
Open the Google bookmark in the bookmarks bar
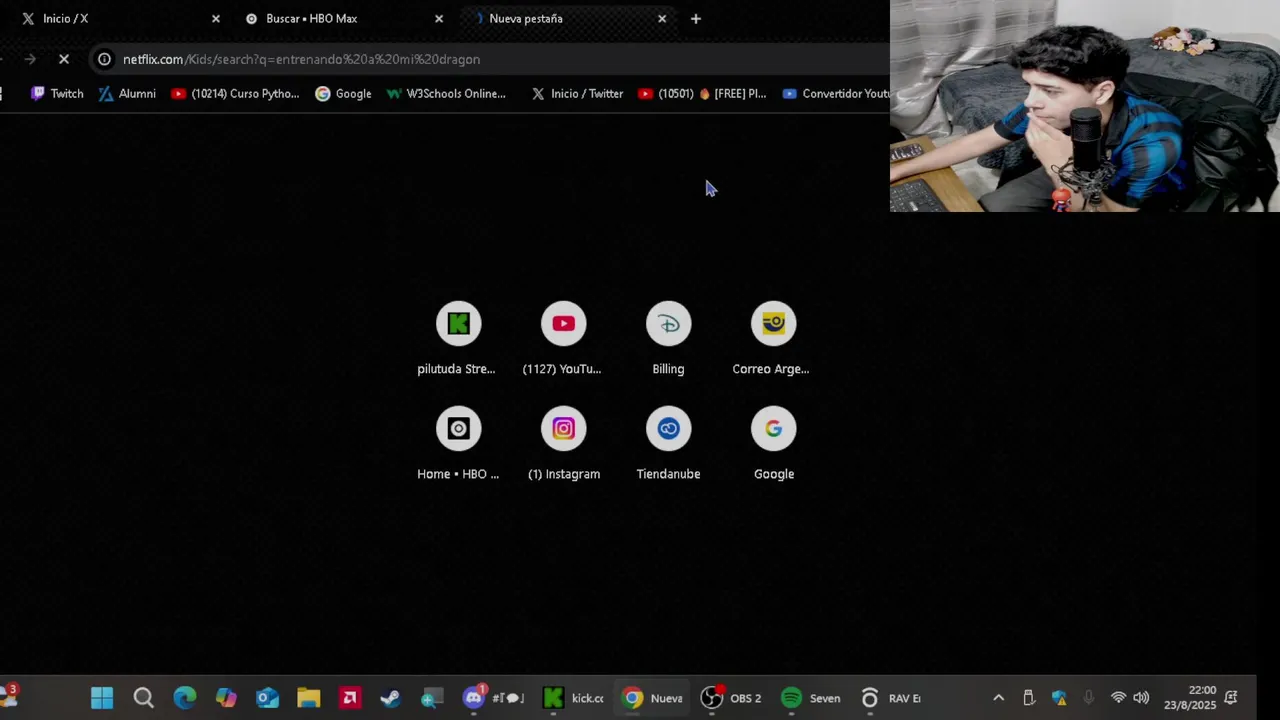[343, 93]
